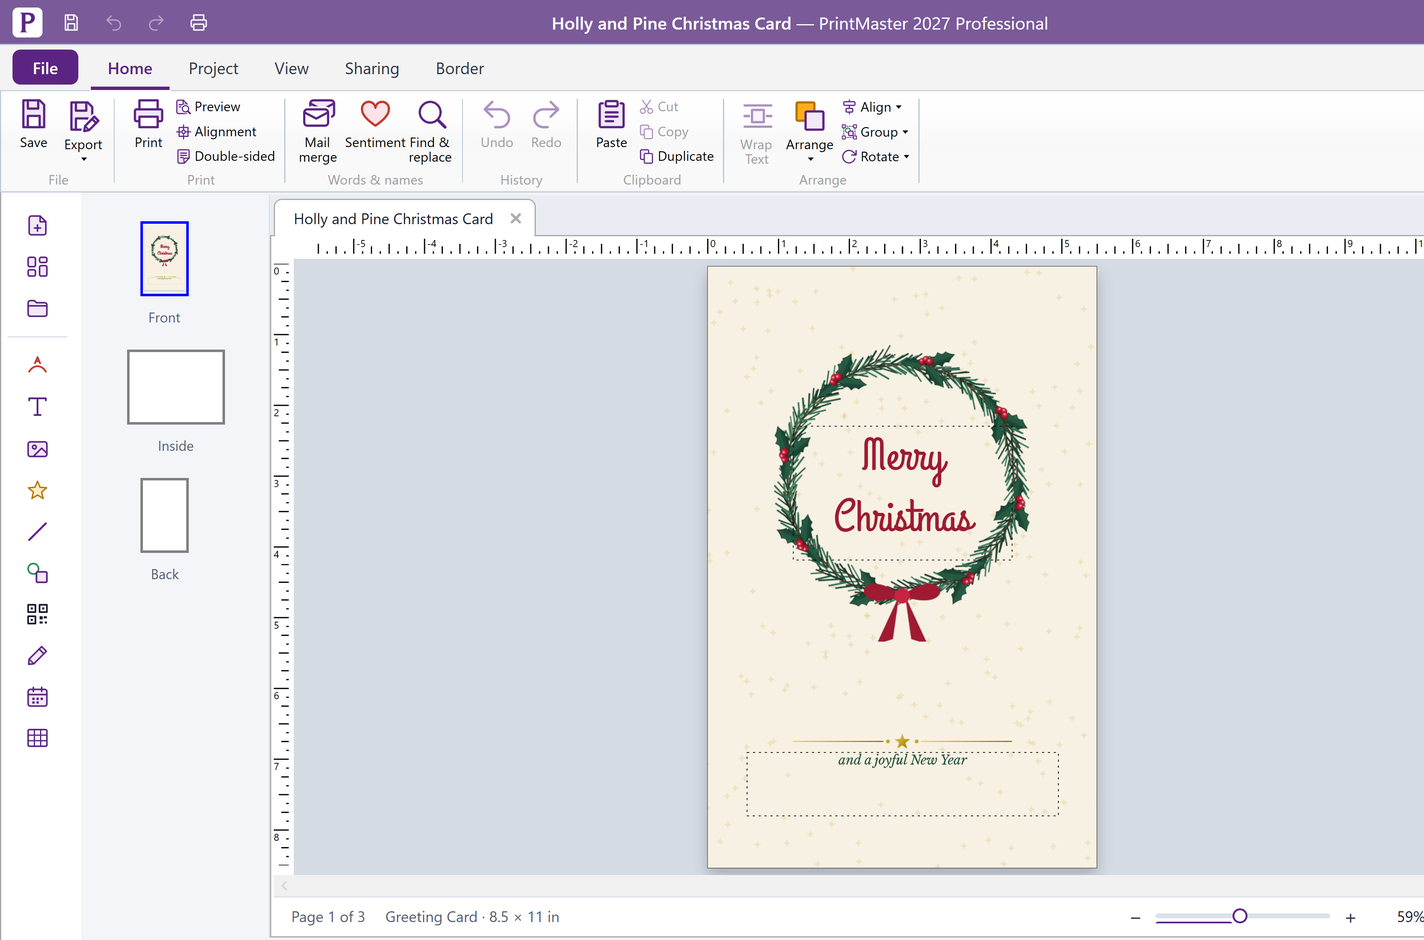Select the image tool in the sidebar
The image size is (1424, 940).
click(x=37, y=449)
